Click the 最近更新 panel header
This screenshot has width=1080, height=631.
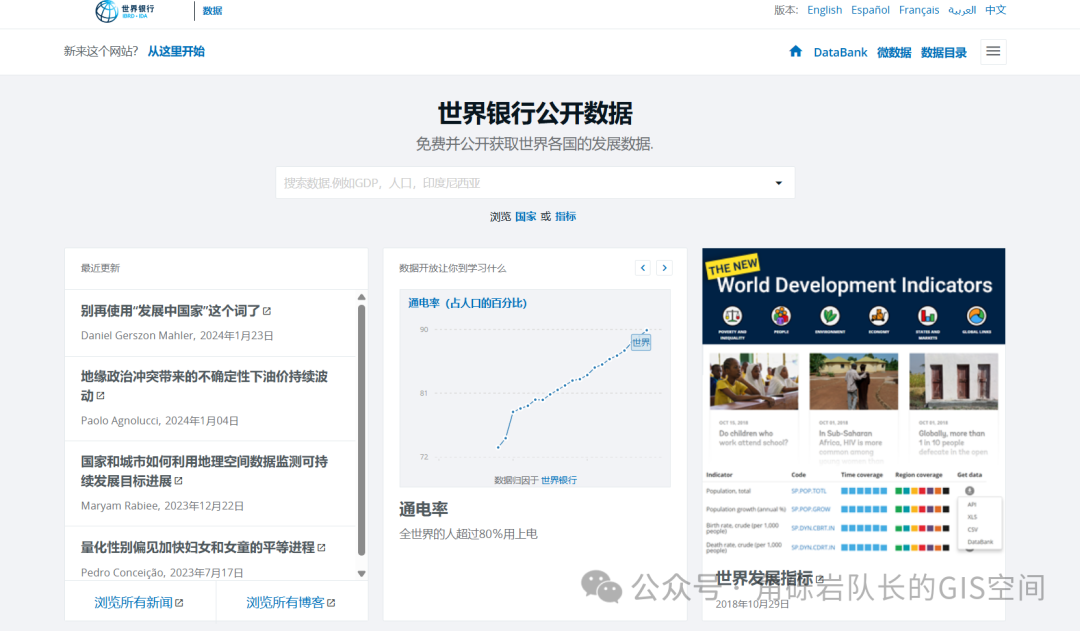(x=101, y=268)
